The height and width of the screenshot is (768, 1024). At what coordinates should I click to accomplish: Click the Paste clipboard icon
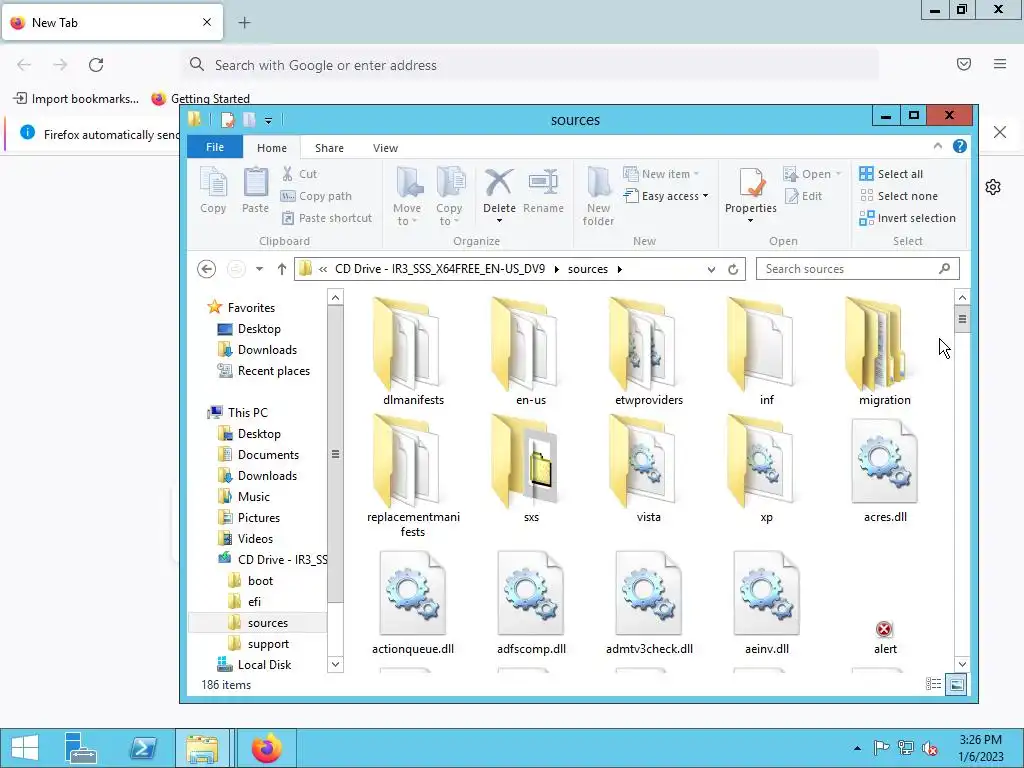pos(255,189)
